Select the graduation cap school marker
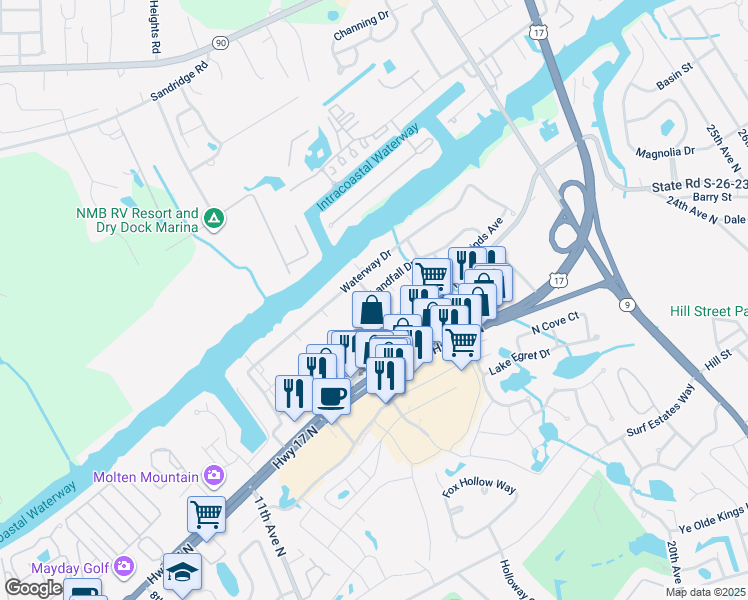 pos(182,573)
